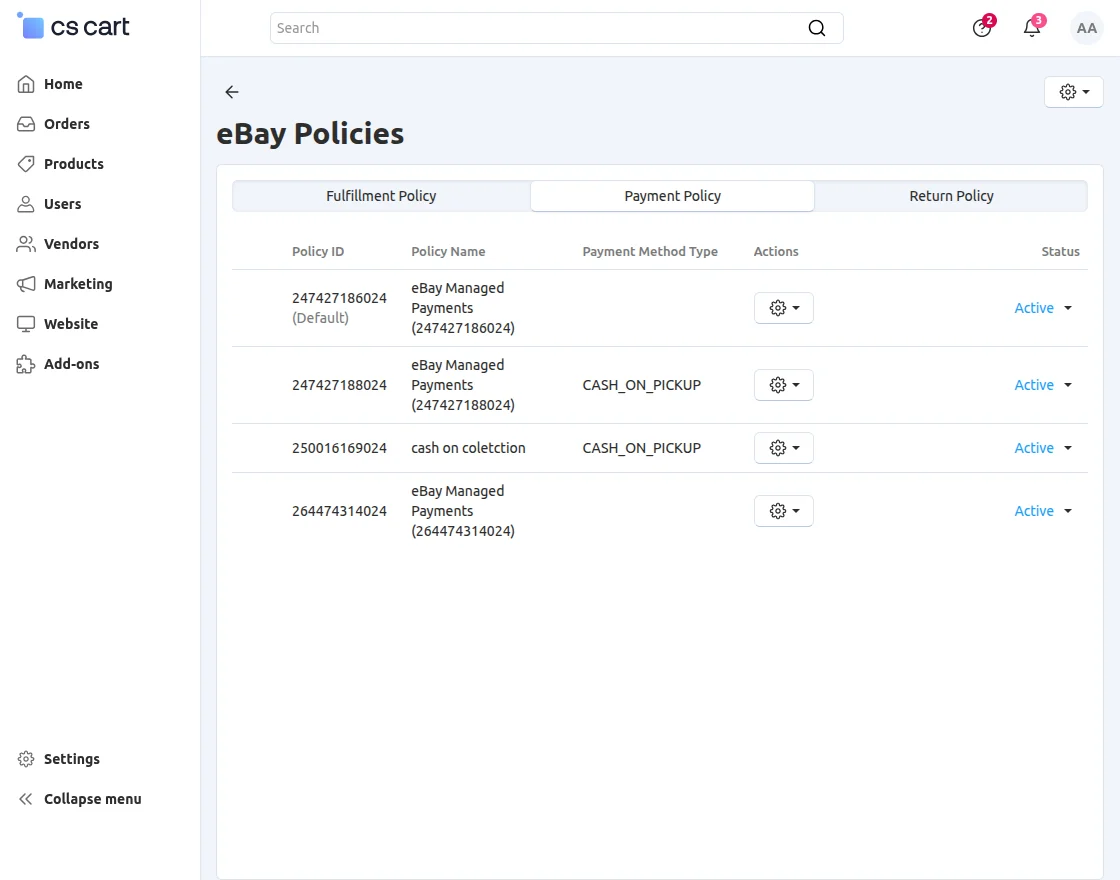Screen dimensions: 1120x880
Task: Click the Orders inbox icon
Action: [x=26, y=124]
